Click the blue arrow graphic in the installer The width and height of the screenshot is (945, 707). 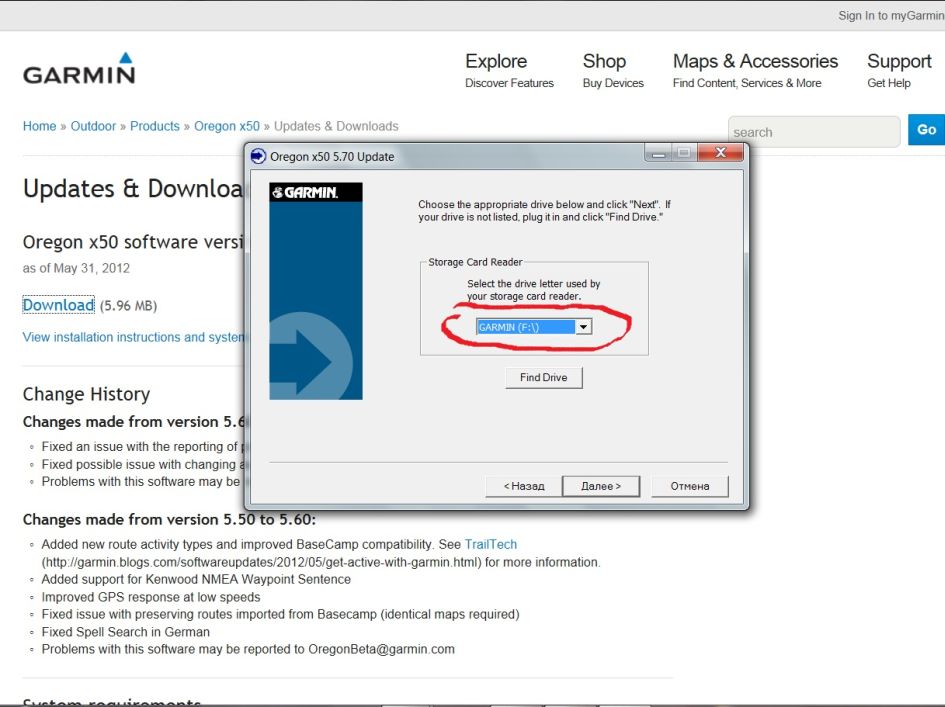tap(310, 356)
